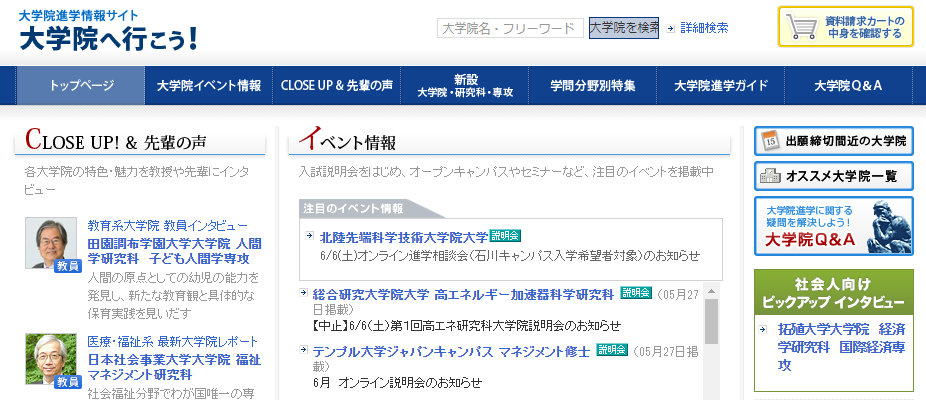Click the 日本社会事業大学 professor photo thumbnail

51,359
